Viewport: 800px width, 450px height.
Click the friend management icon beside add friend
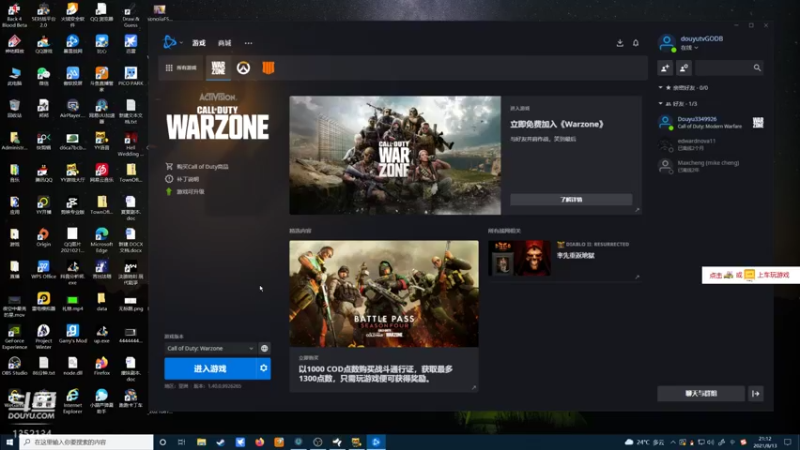[x=684, y=68]
